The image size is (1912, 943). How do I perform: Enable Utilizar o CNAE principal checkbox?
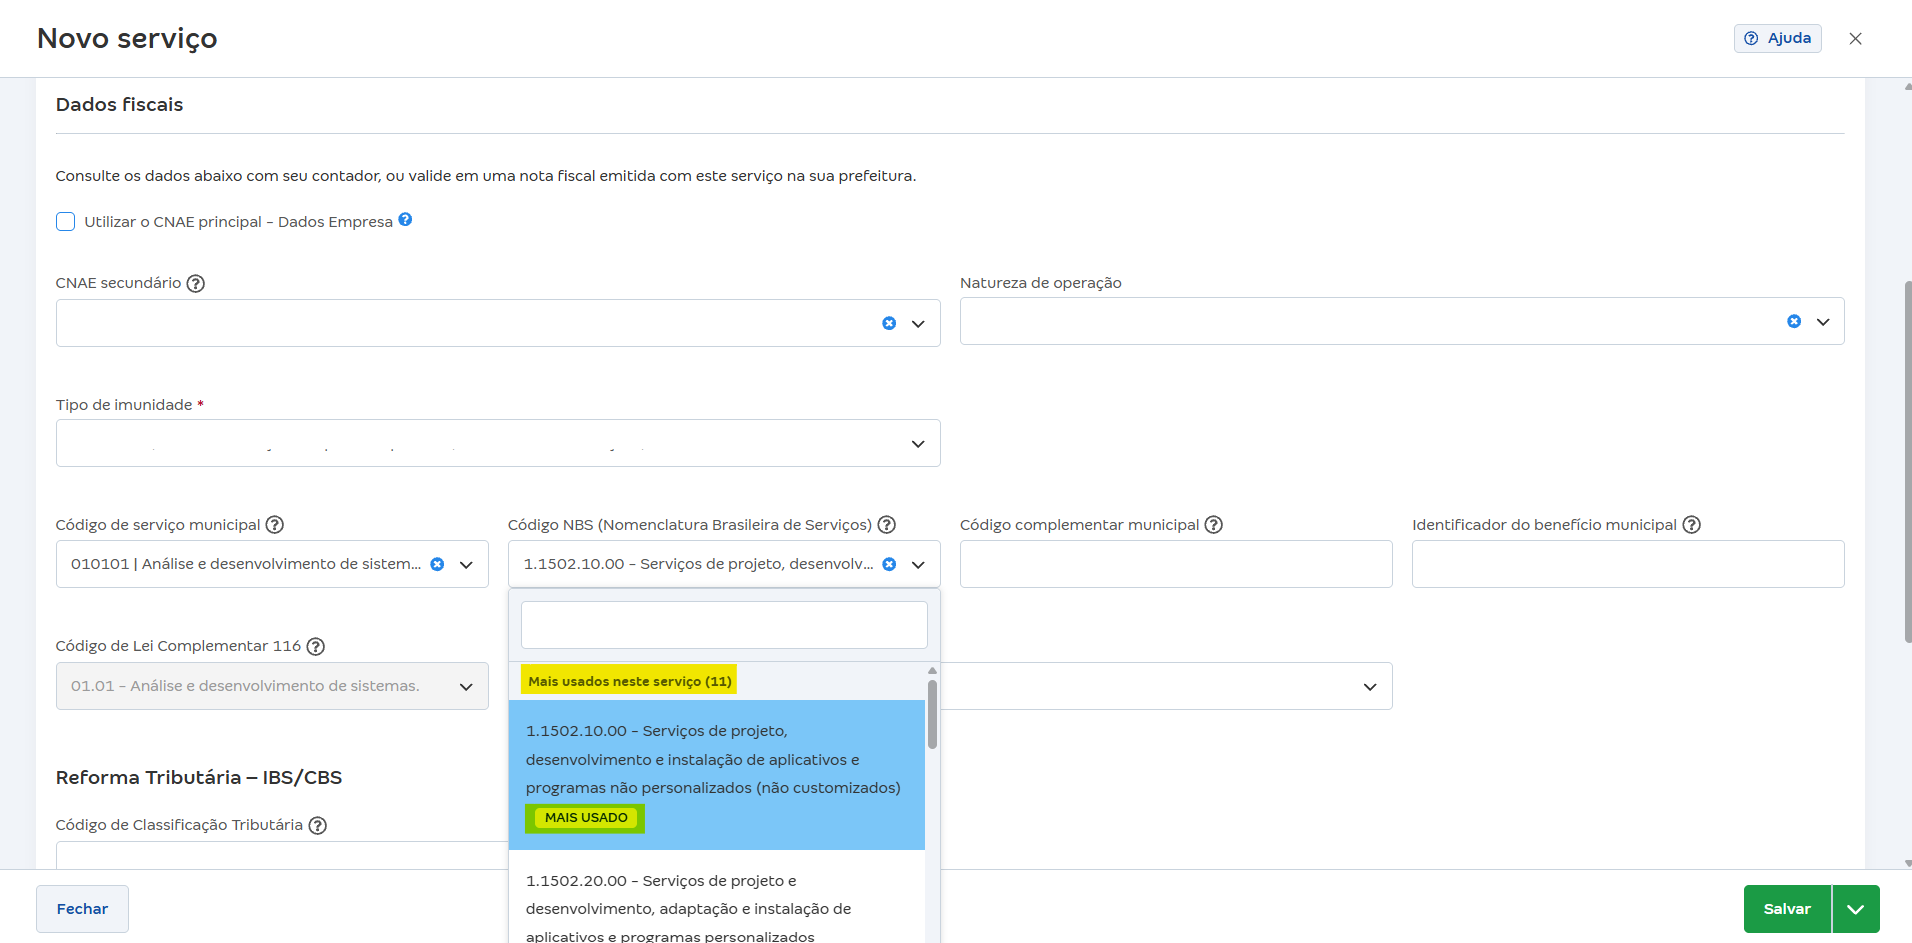[66, 221]
